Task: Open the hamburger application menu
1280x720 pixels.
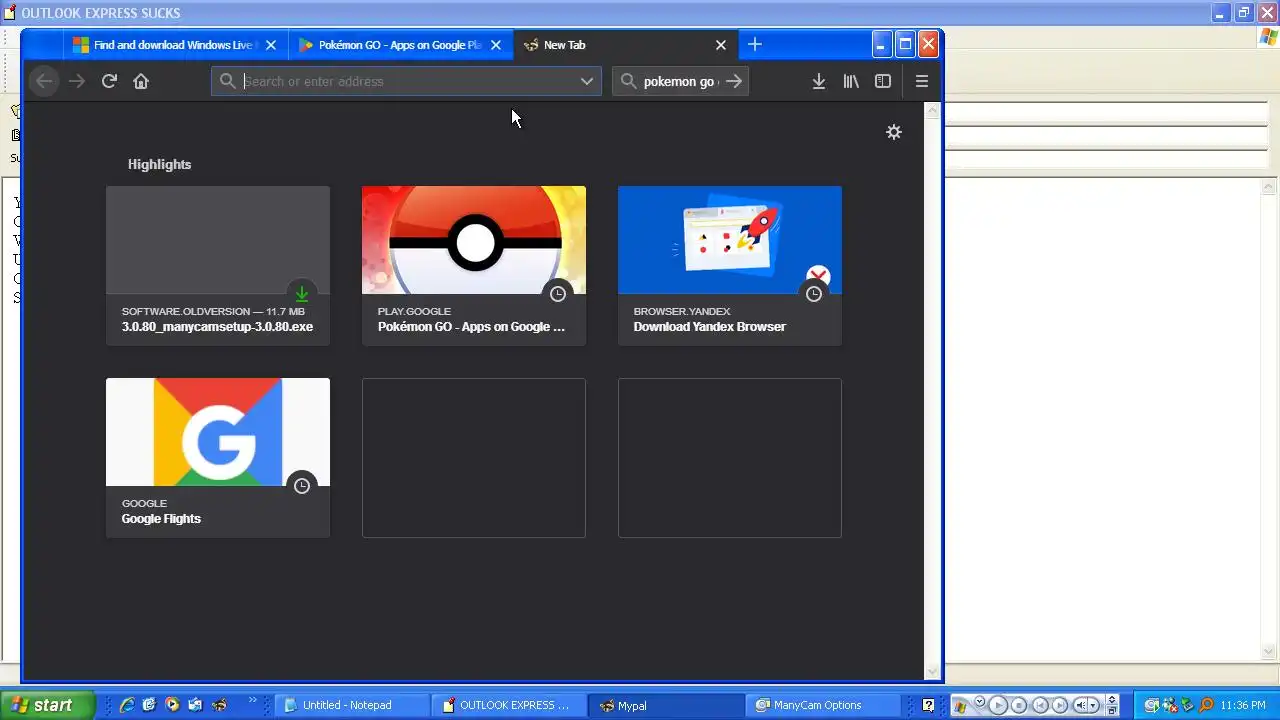Action: tap(922, 81)
